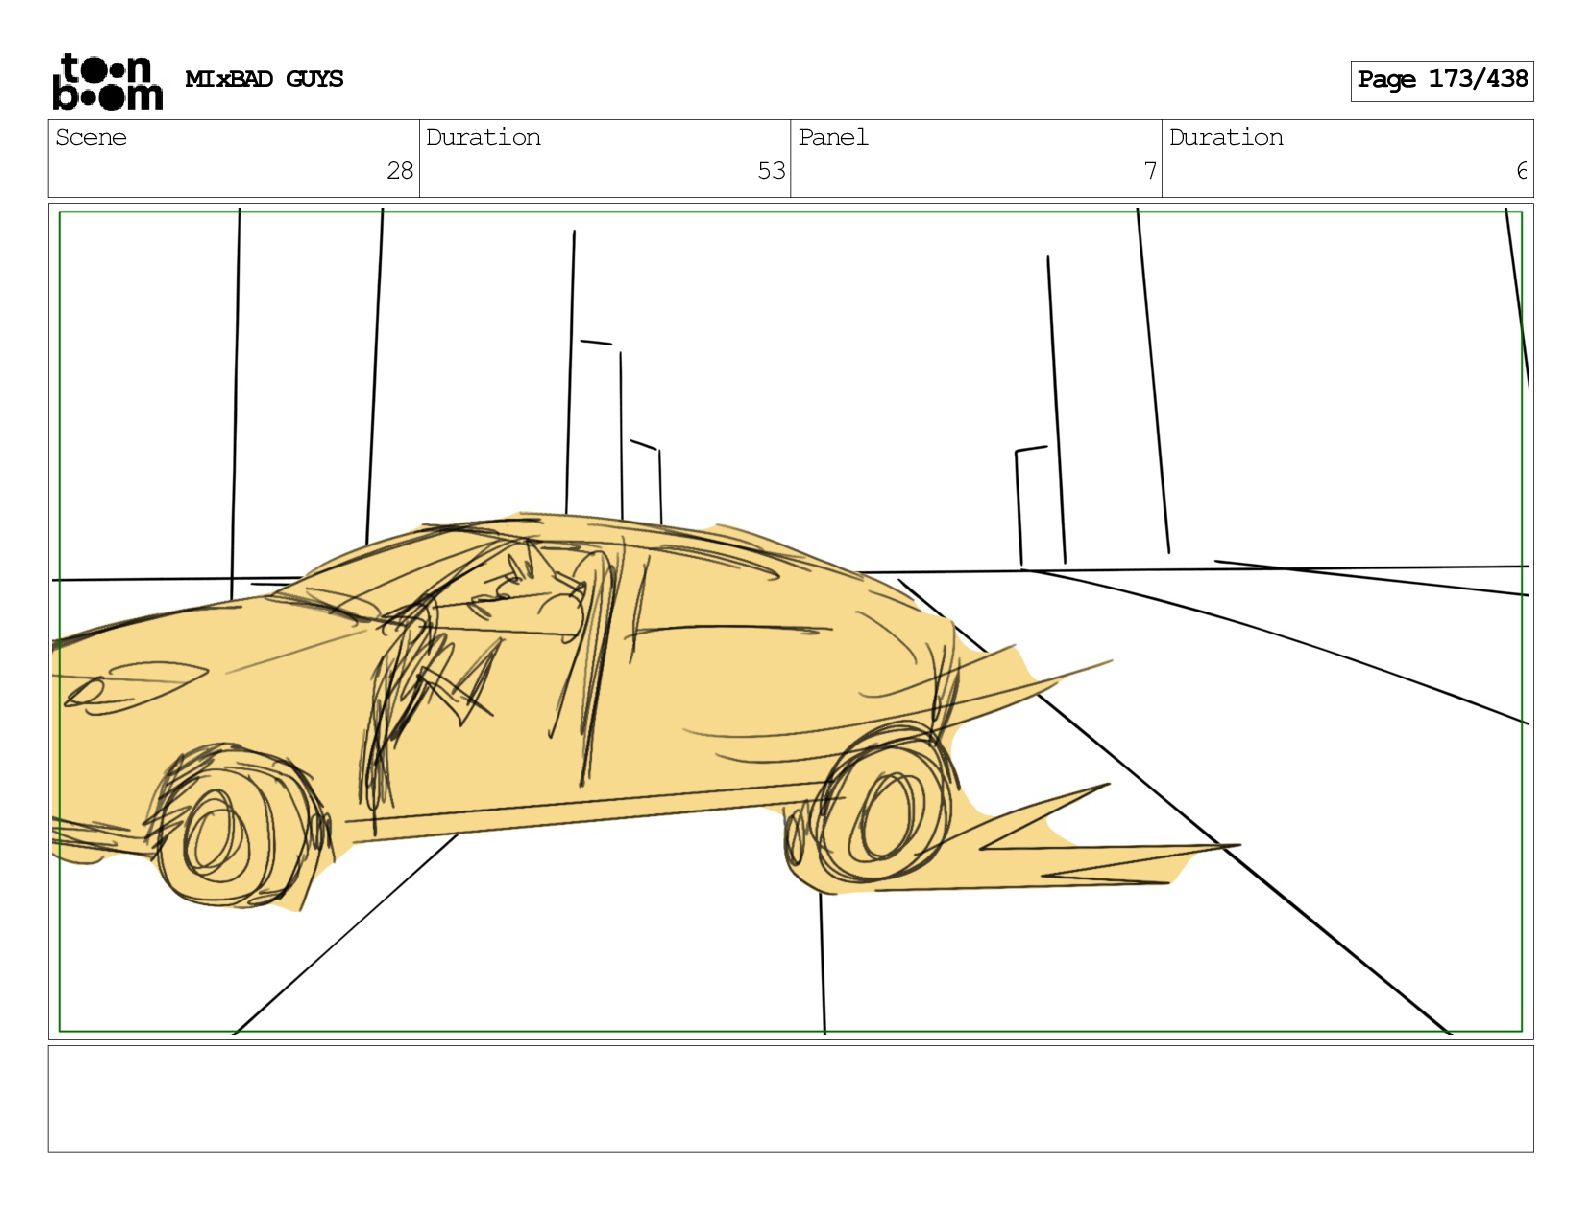The image size is (1584, 1224).
Task: Select the 'Scene' header label
Action: coord(91,137)
